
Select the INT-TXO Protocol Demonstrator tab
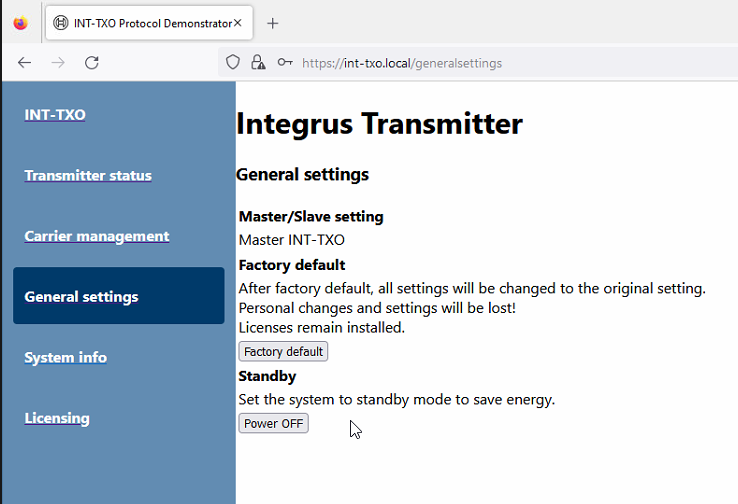tap(149, 23)
